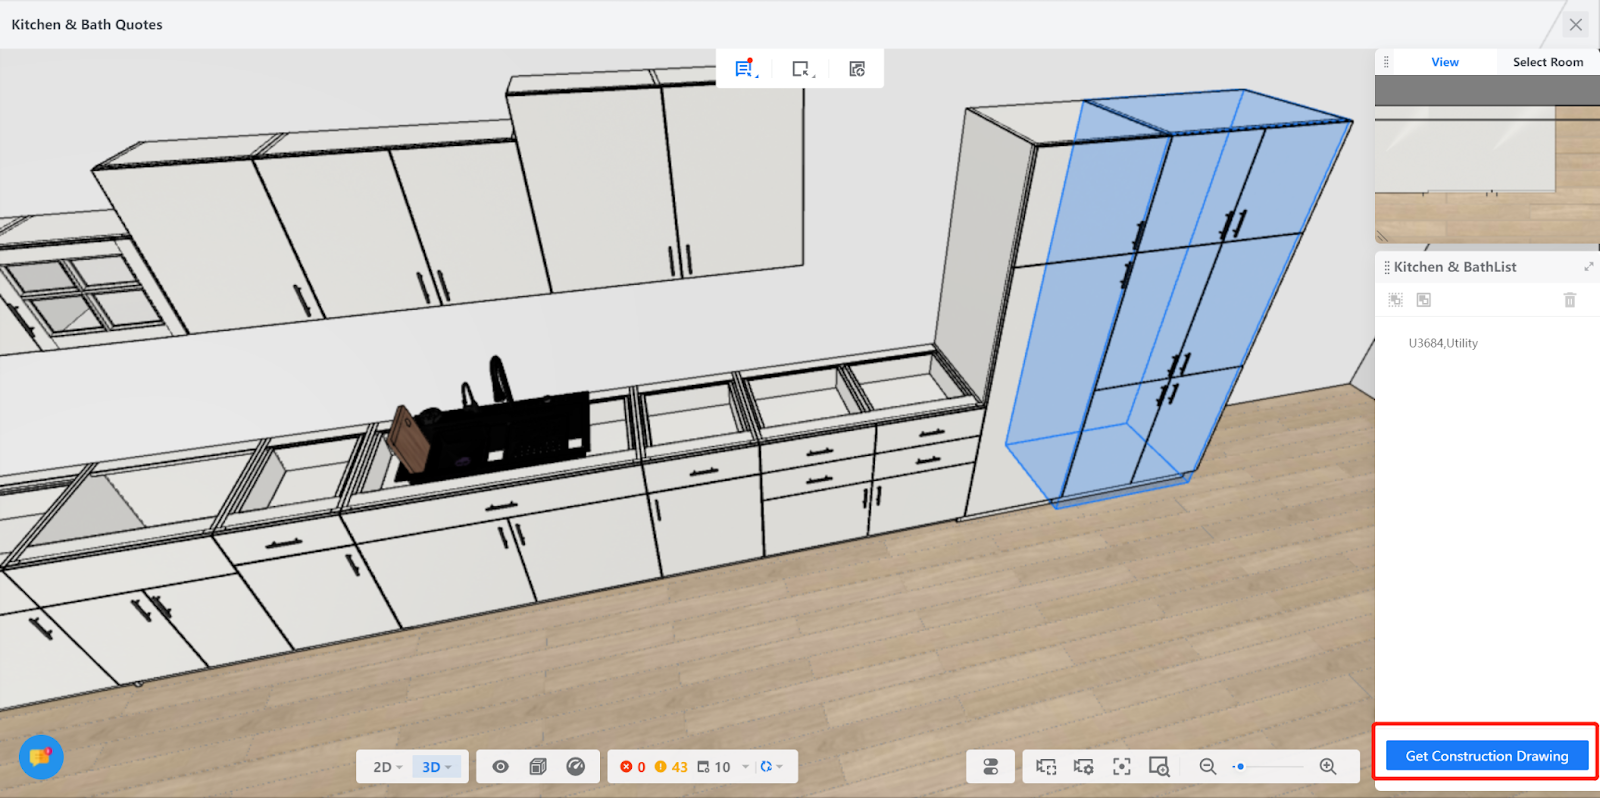Click the zoom level slider

(1268, 767)
